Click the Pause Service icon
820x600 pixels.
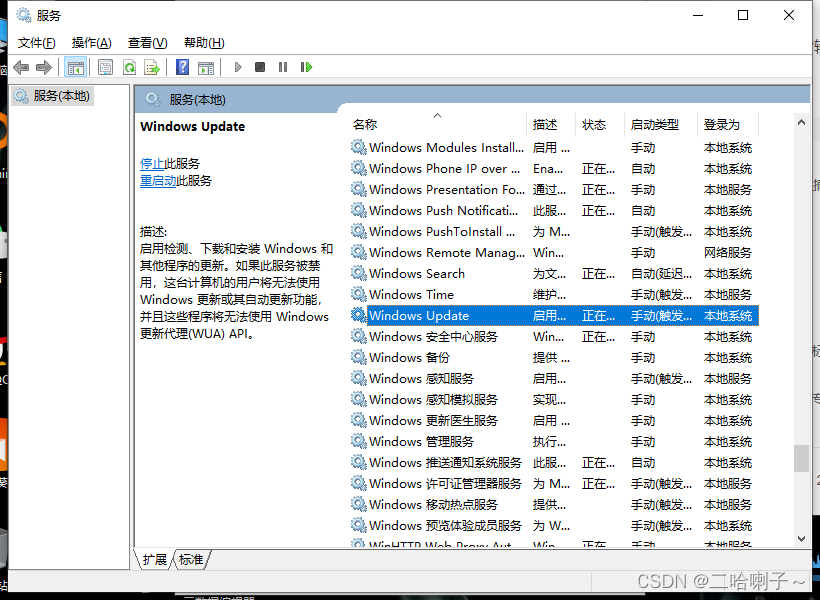283,67
